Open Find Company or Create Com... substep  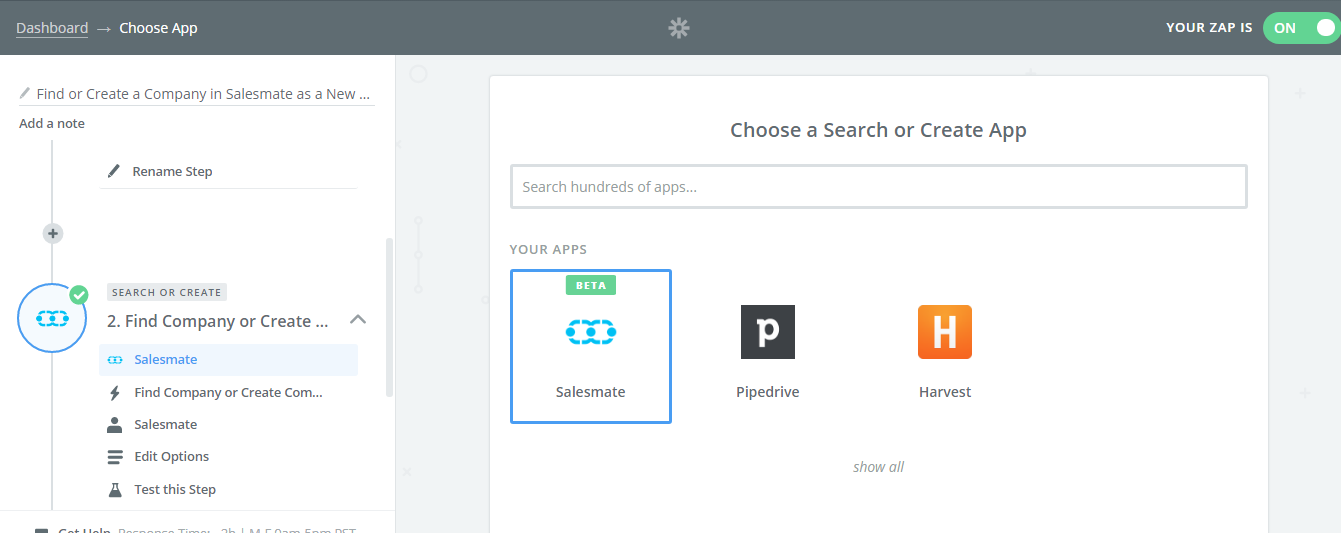(228, 393)
